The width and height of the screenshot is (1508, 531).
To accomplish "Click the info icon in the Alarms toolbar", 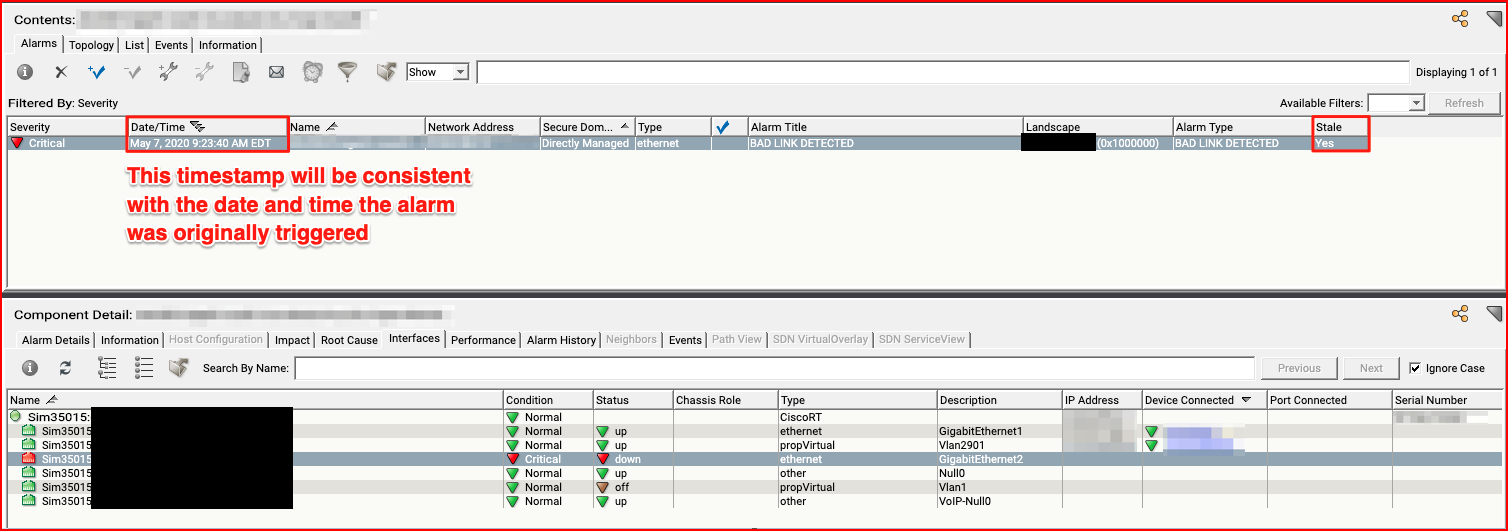I will pos(25,72).
